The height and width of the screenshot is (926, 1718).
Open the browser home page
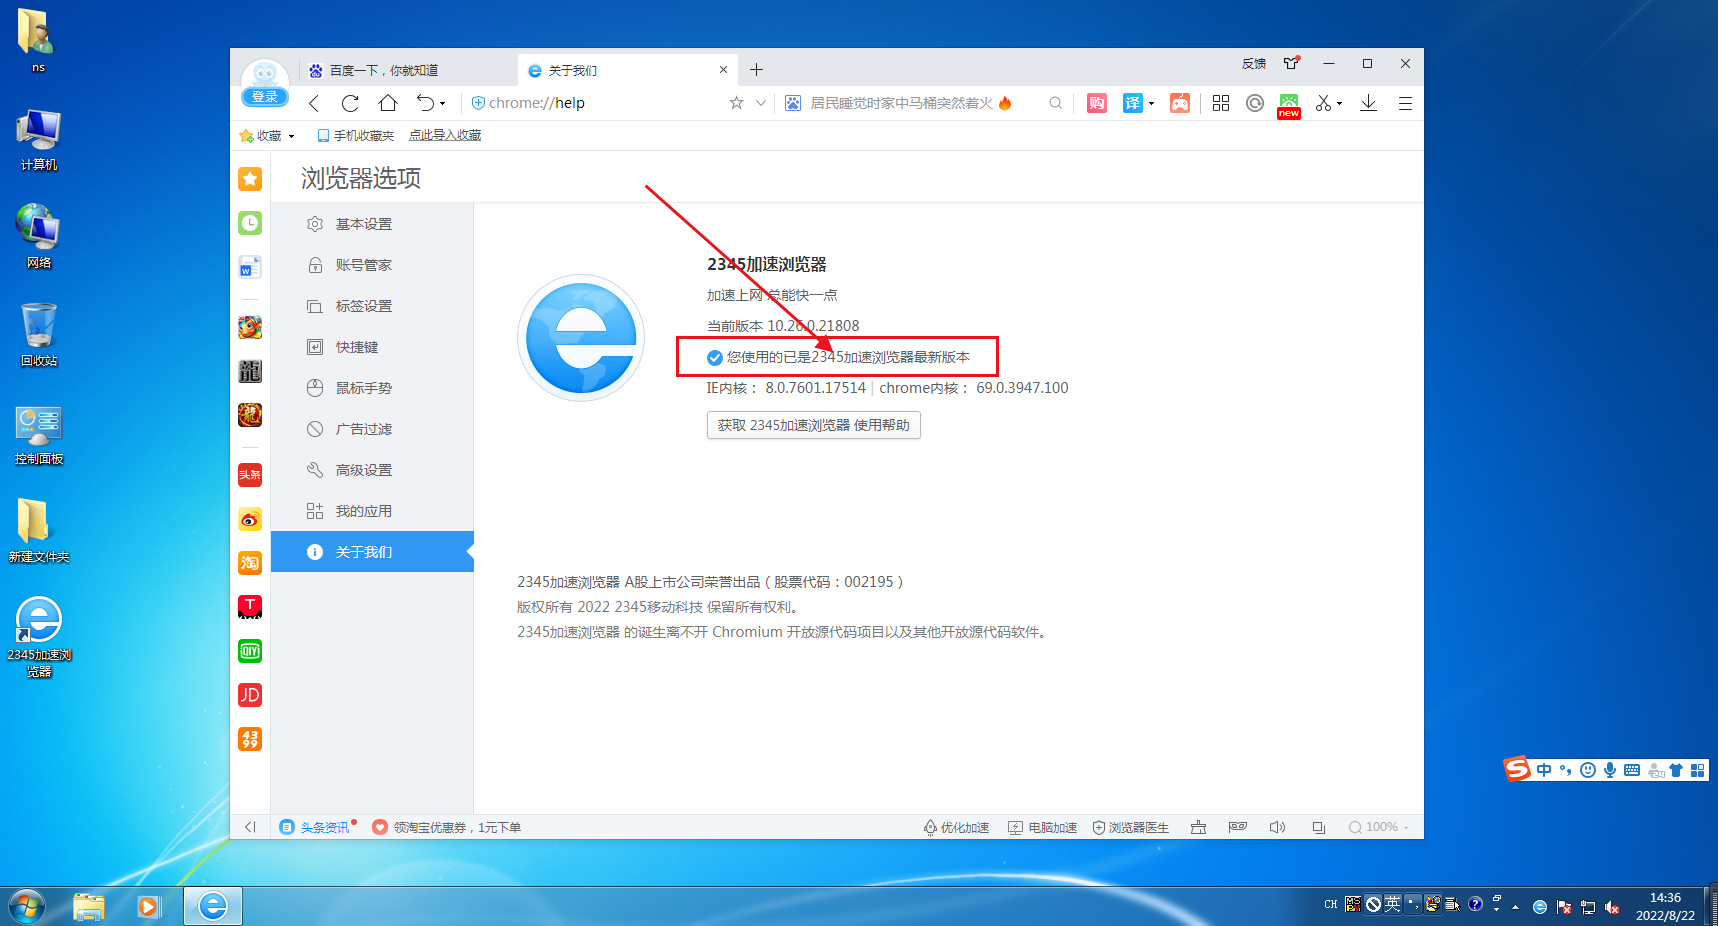(388, 103)
